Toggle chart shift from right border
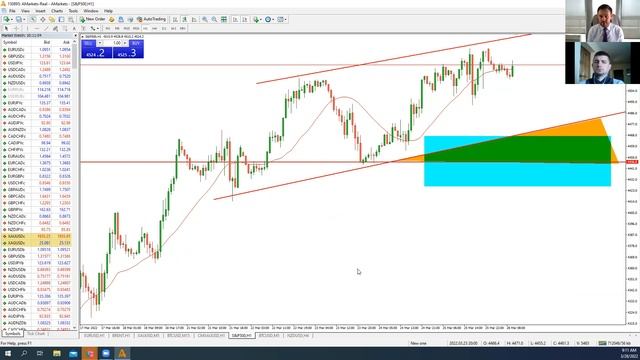Image resolution: width=640 pixels, height=360 pixels. (245, 19)
